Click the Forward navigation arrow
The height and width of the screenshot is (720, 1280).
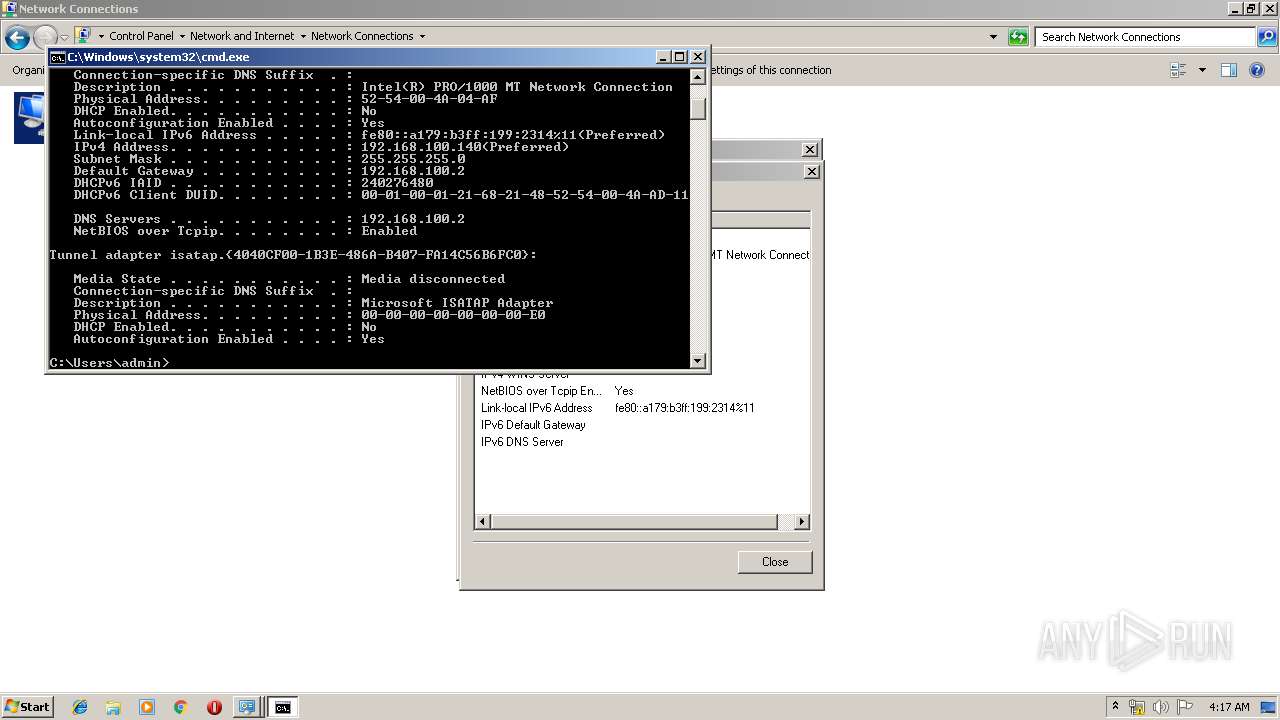click(46, 38)
